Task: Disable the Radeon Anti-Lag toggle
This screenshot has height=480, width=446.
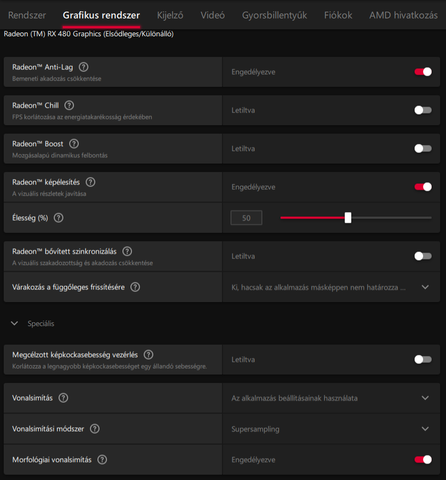Action: coord(423,72)
